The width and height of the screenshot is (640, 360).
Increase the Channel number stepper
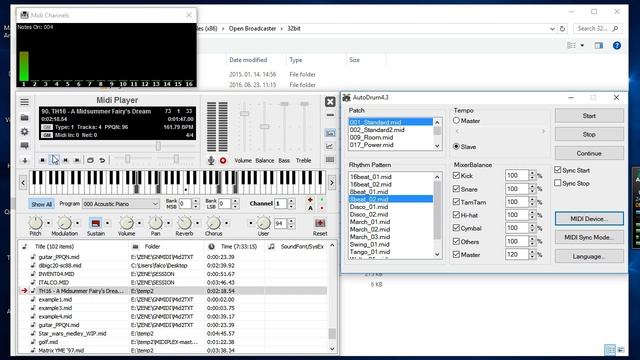(x=291, y=201)
